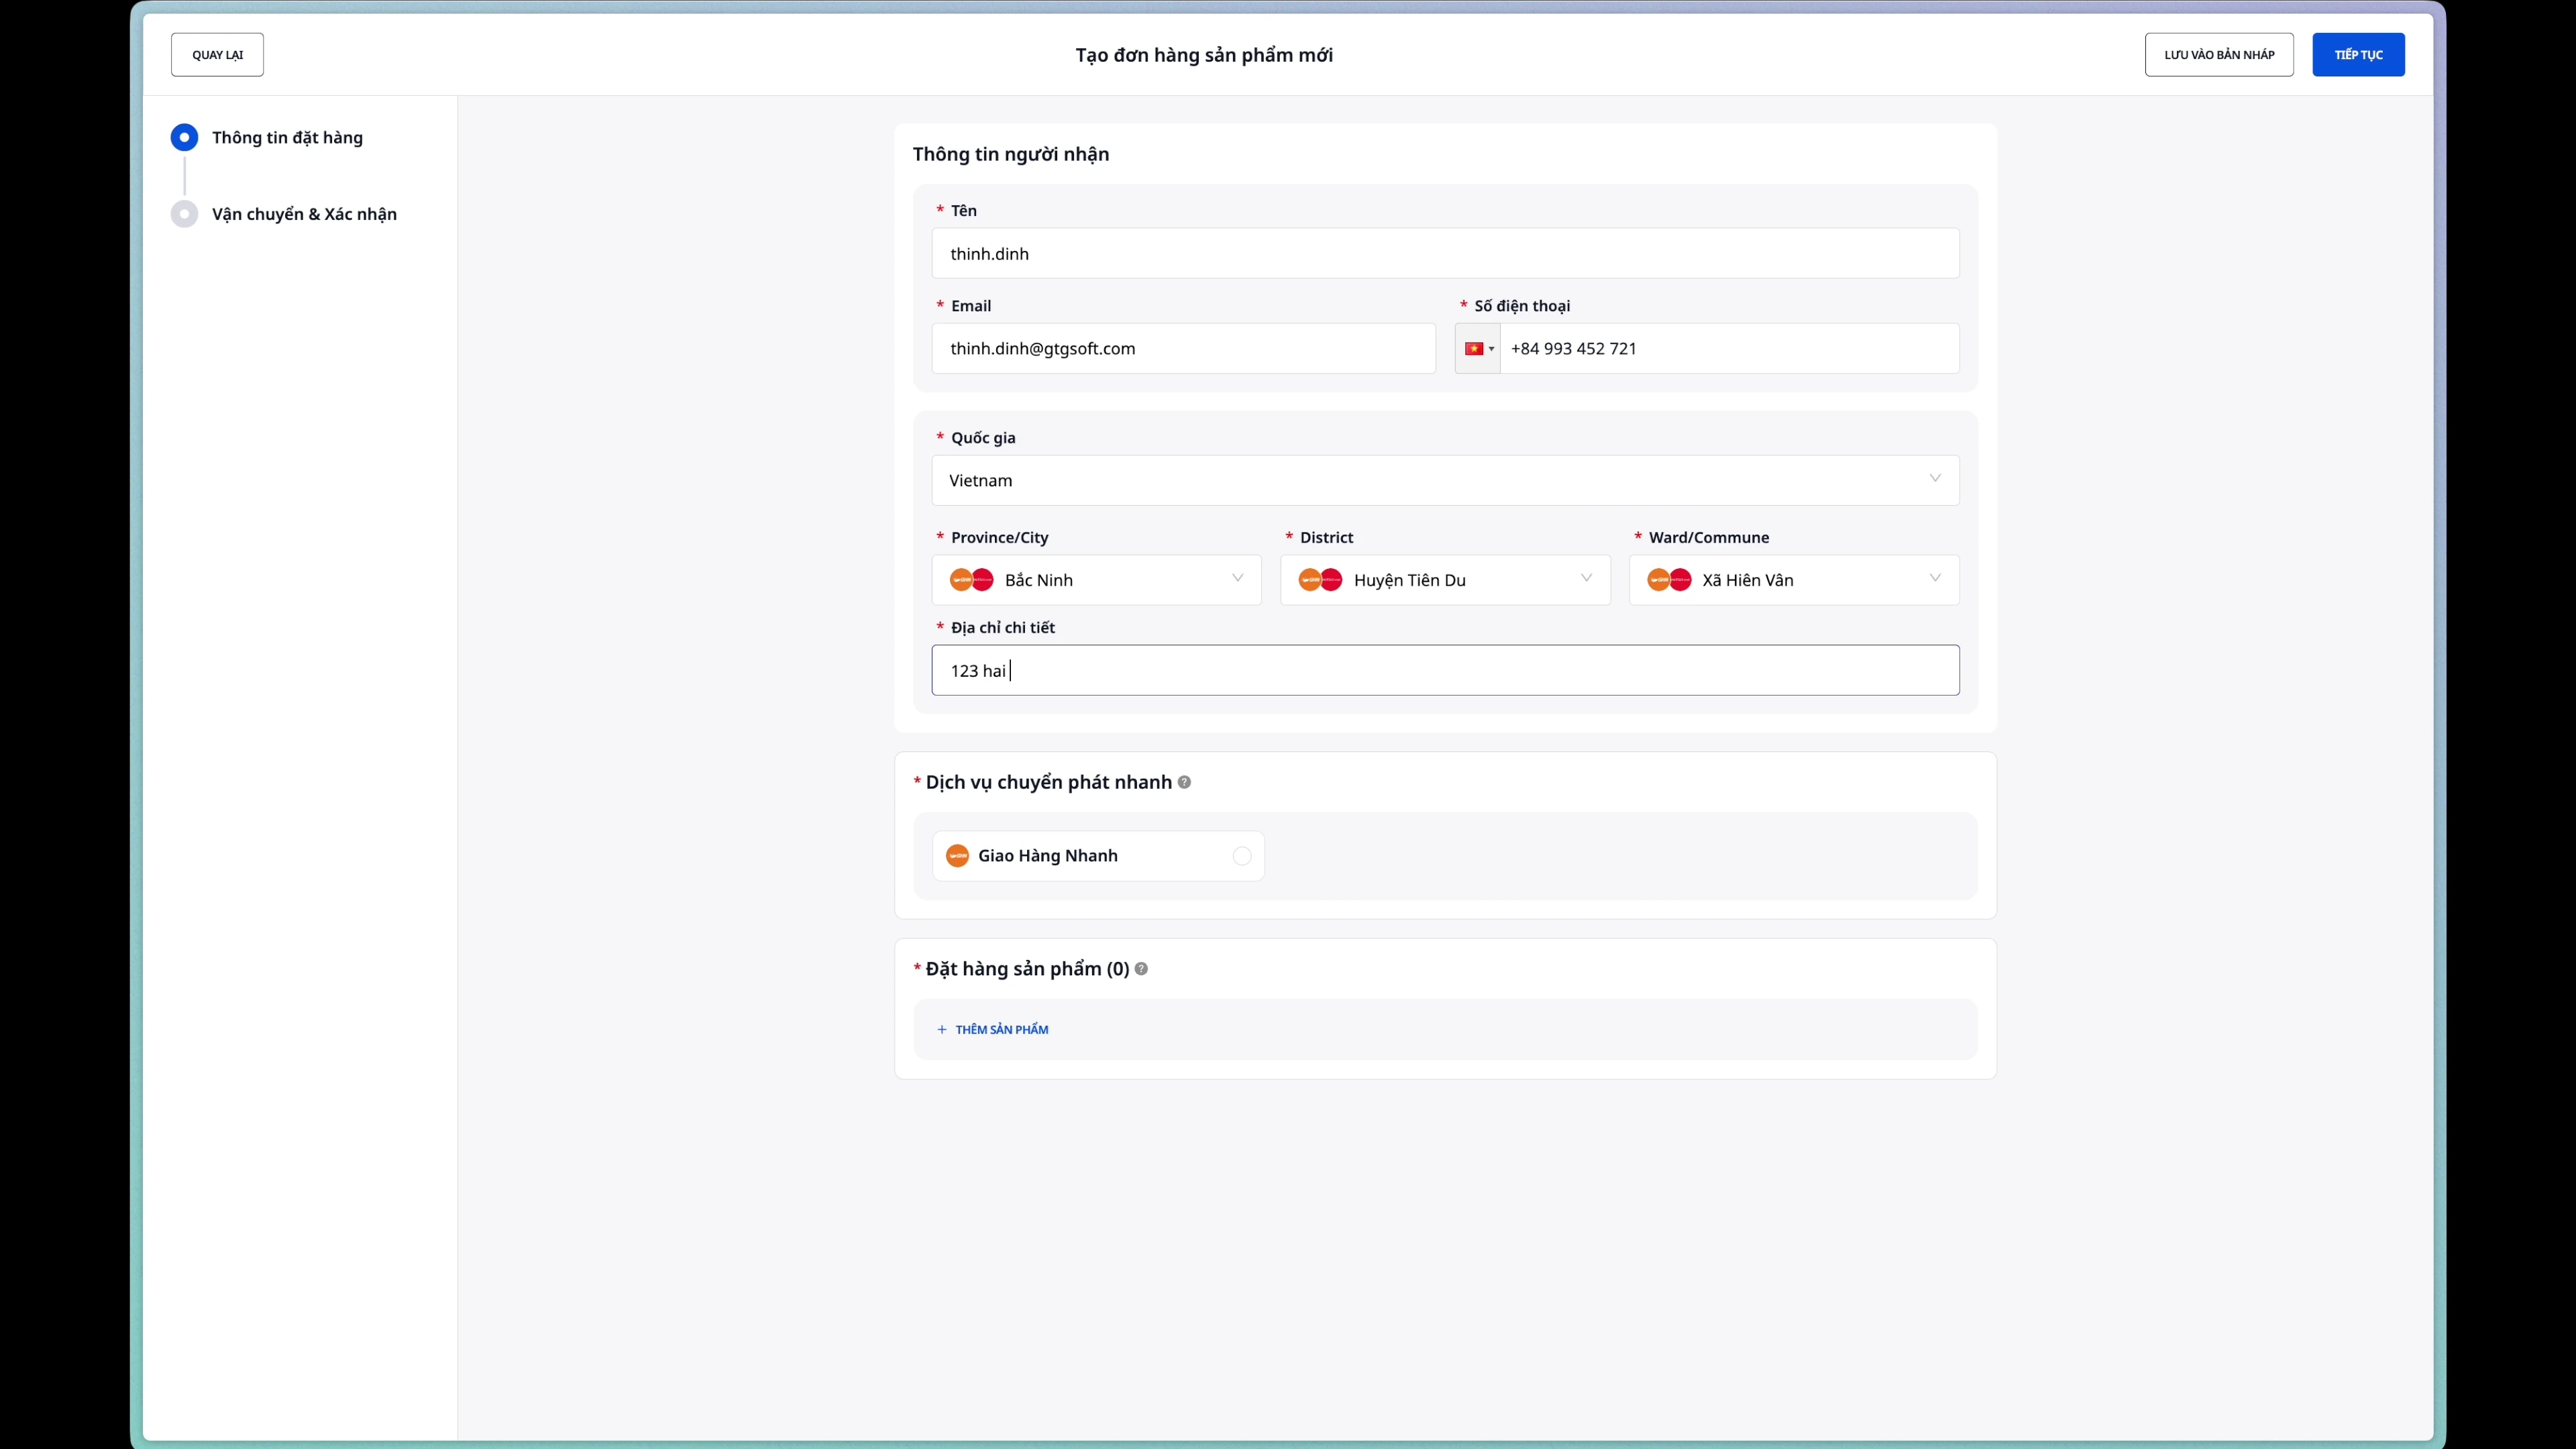Click the Giao Hàng Nhanh orange logo

click(957, 856)
